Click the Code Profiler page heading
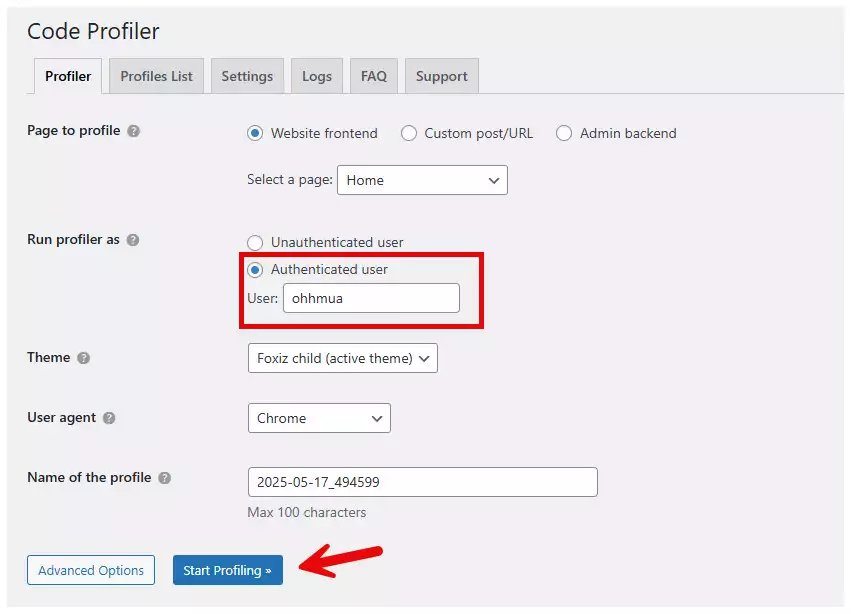Viewport: 851px width, 614px height. pos(93,31)
